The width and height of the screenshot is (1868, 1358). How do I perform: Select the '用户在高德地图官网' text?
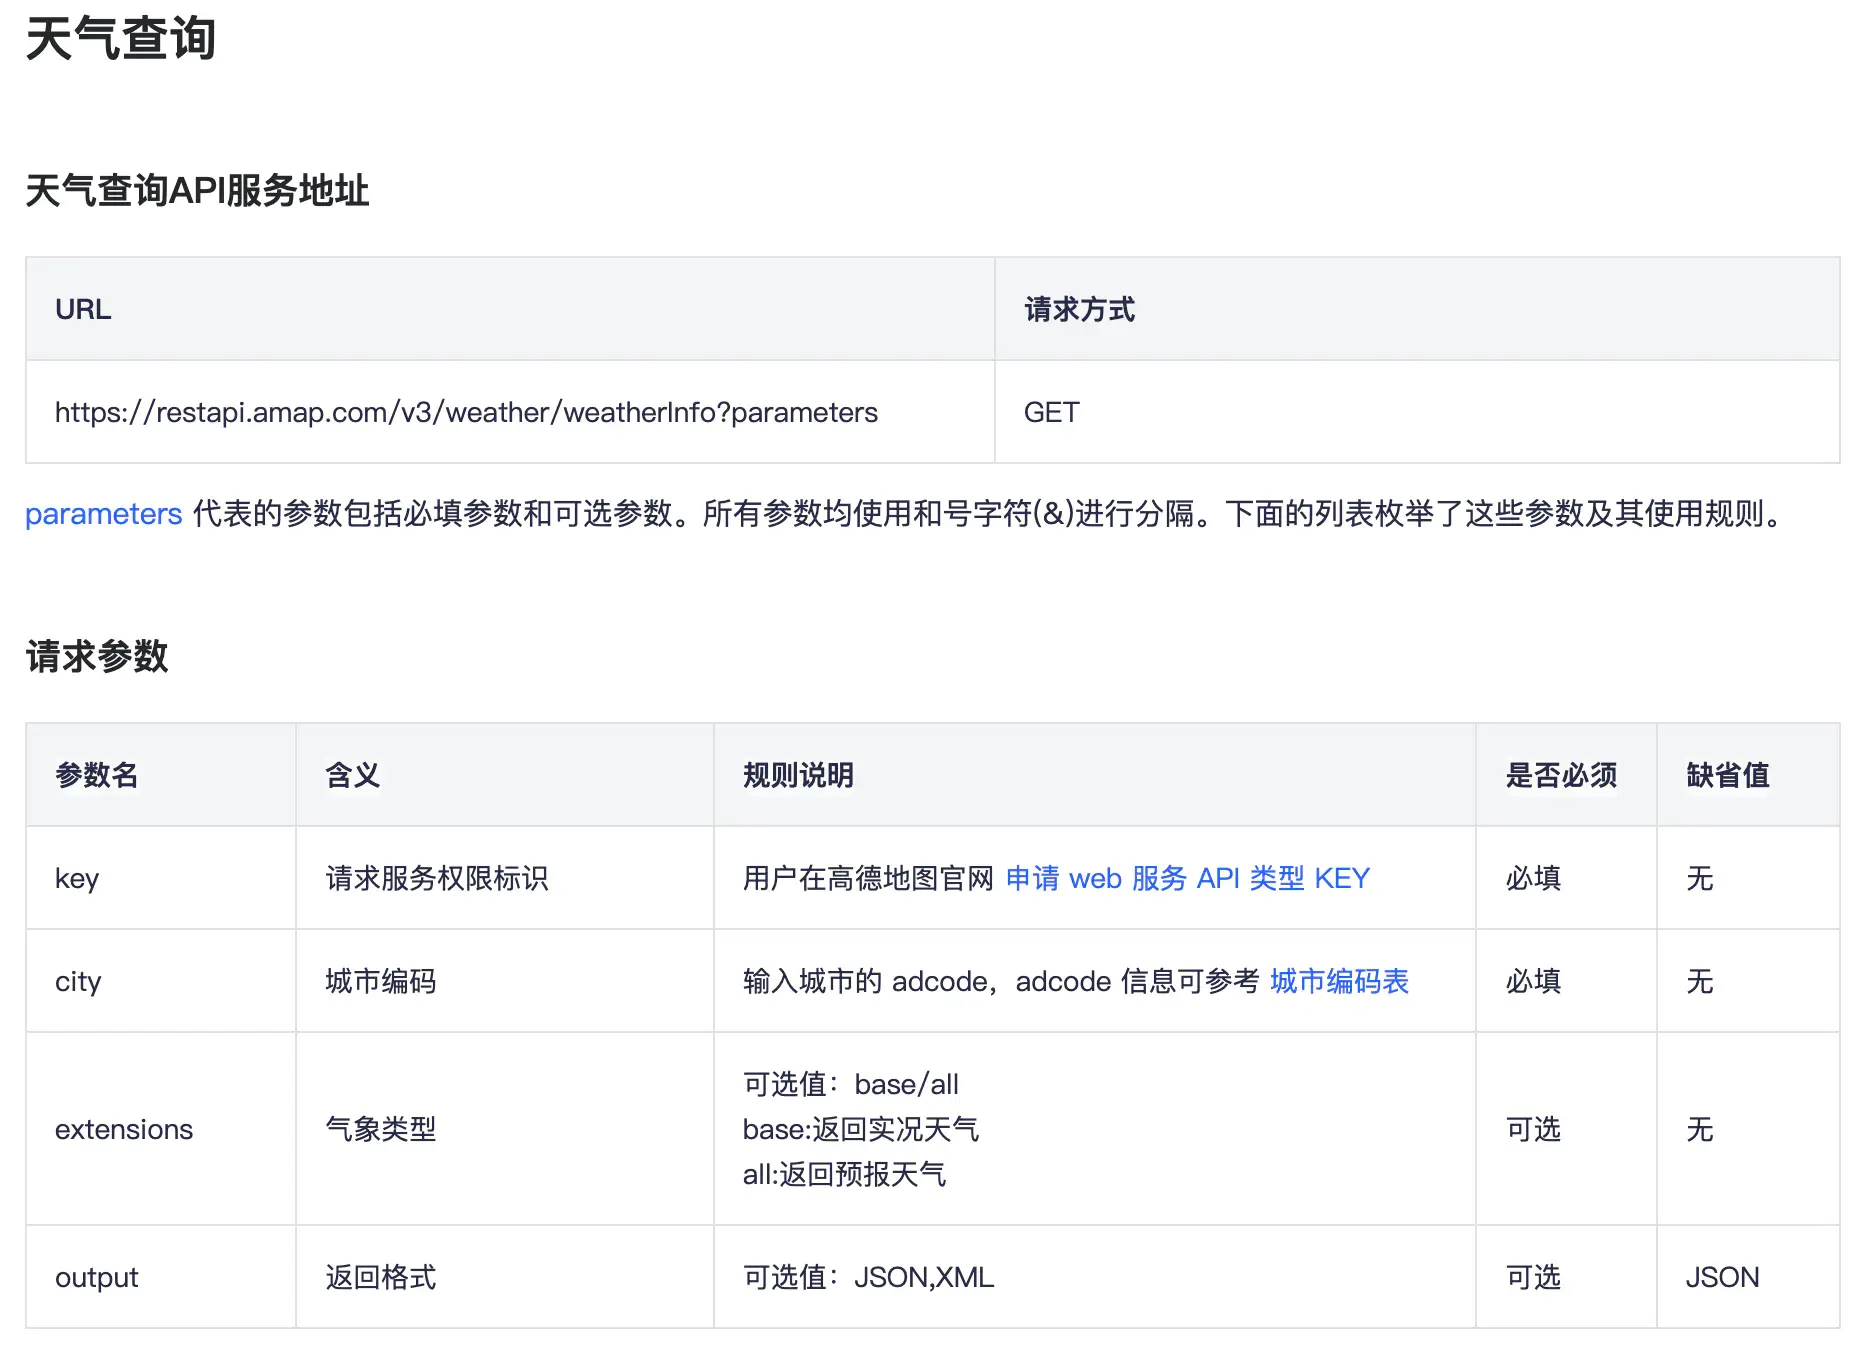click(x=868, y=878)
